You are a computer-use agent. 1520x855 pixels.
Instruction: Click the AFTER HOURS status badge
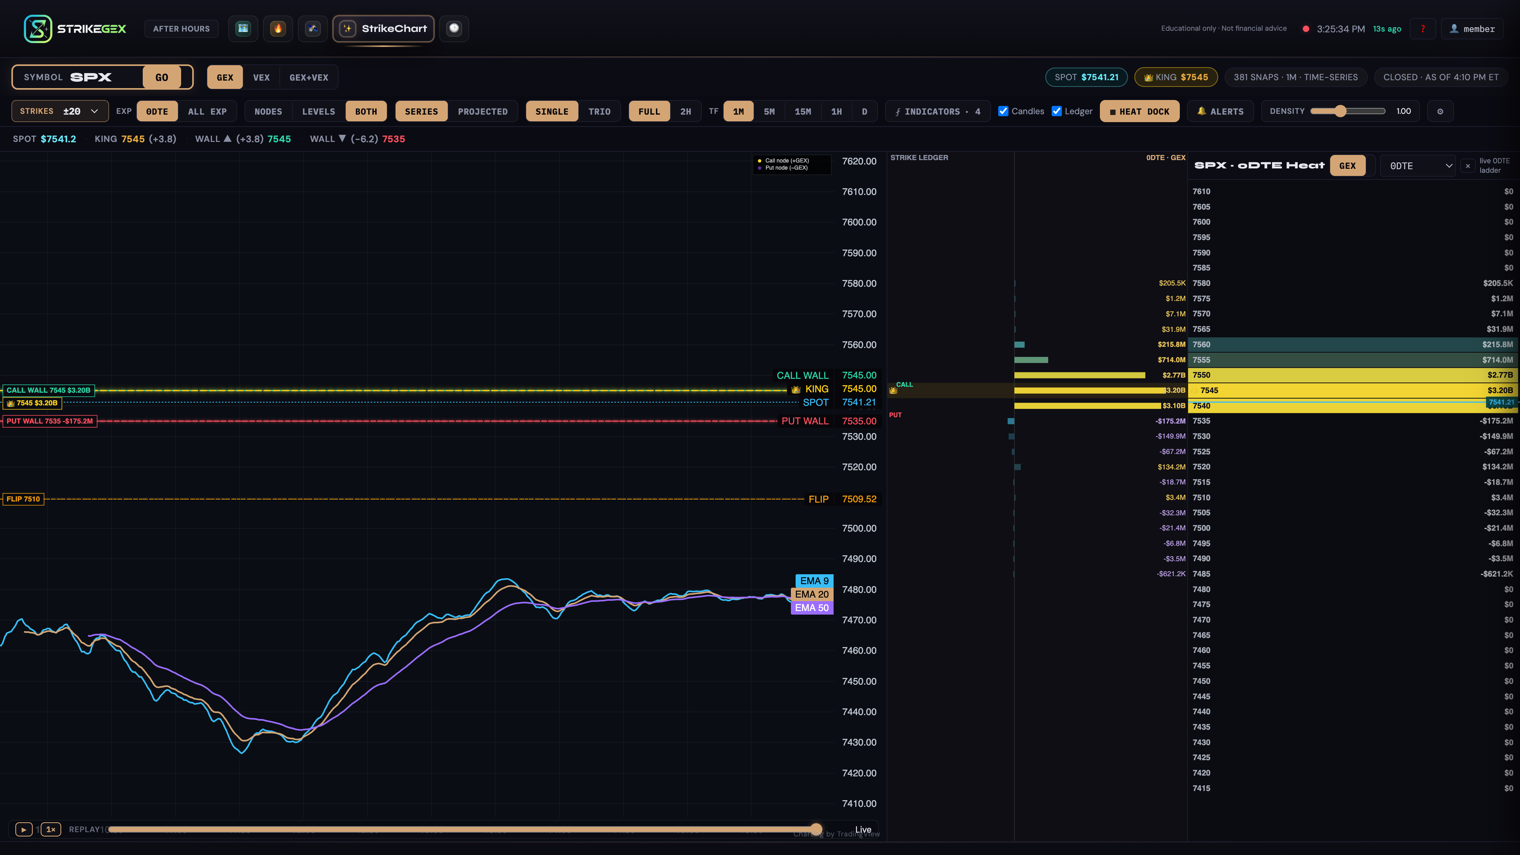(181, 29)
